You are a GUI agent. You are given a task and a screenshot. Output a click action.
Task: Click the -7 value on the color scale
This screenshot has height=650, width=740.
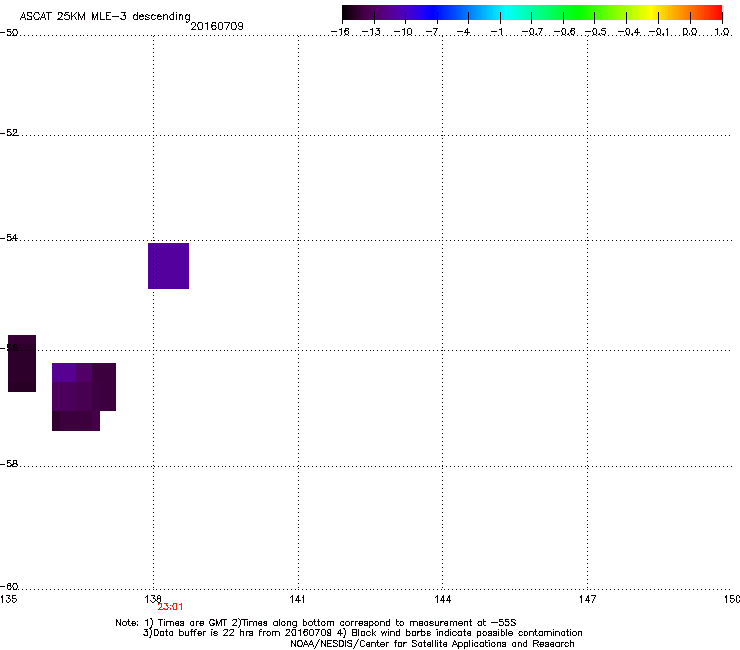433,32
